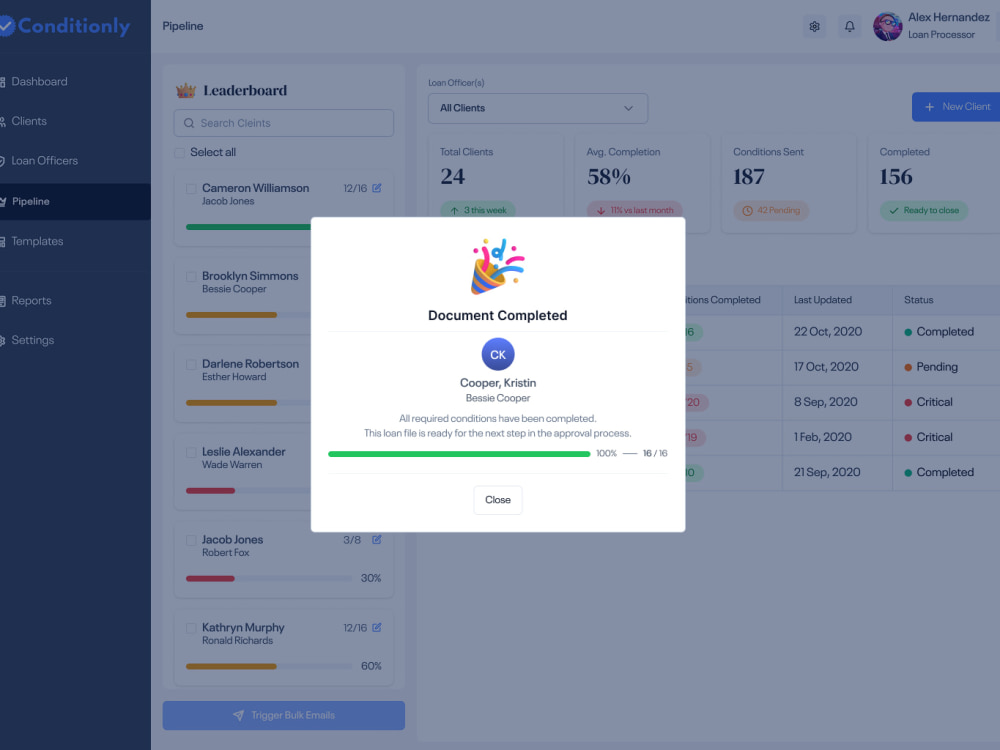
Task: Click the clock icon in 42 Pending badge
Action: tap(747, 210)
